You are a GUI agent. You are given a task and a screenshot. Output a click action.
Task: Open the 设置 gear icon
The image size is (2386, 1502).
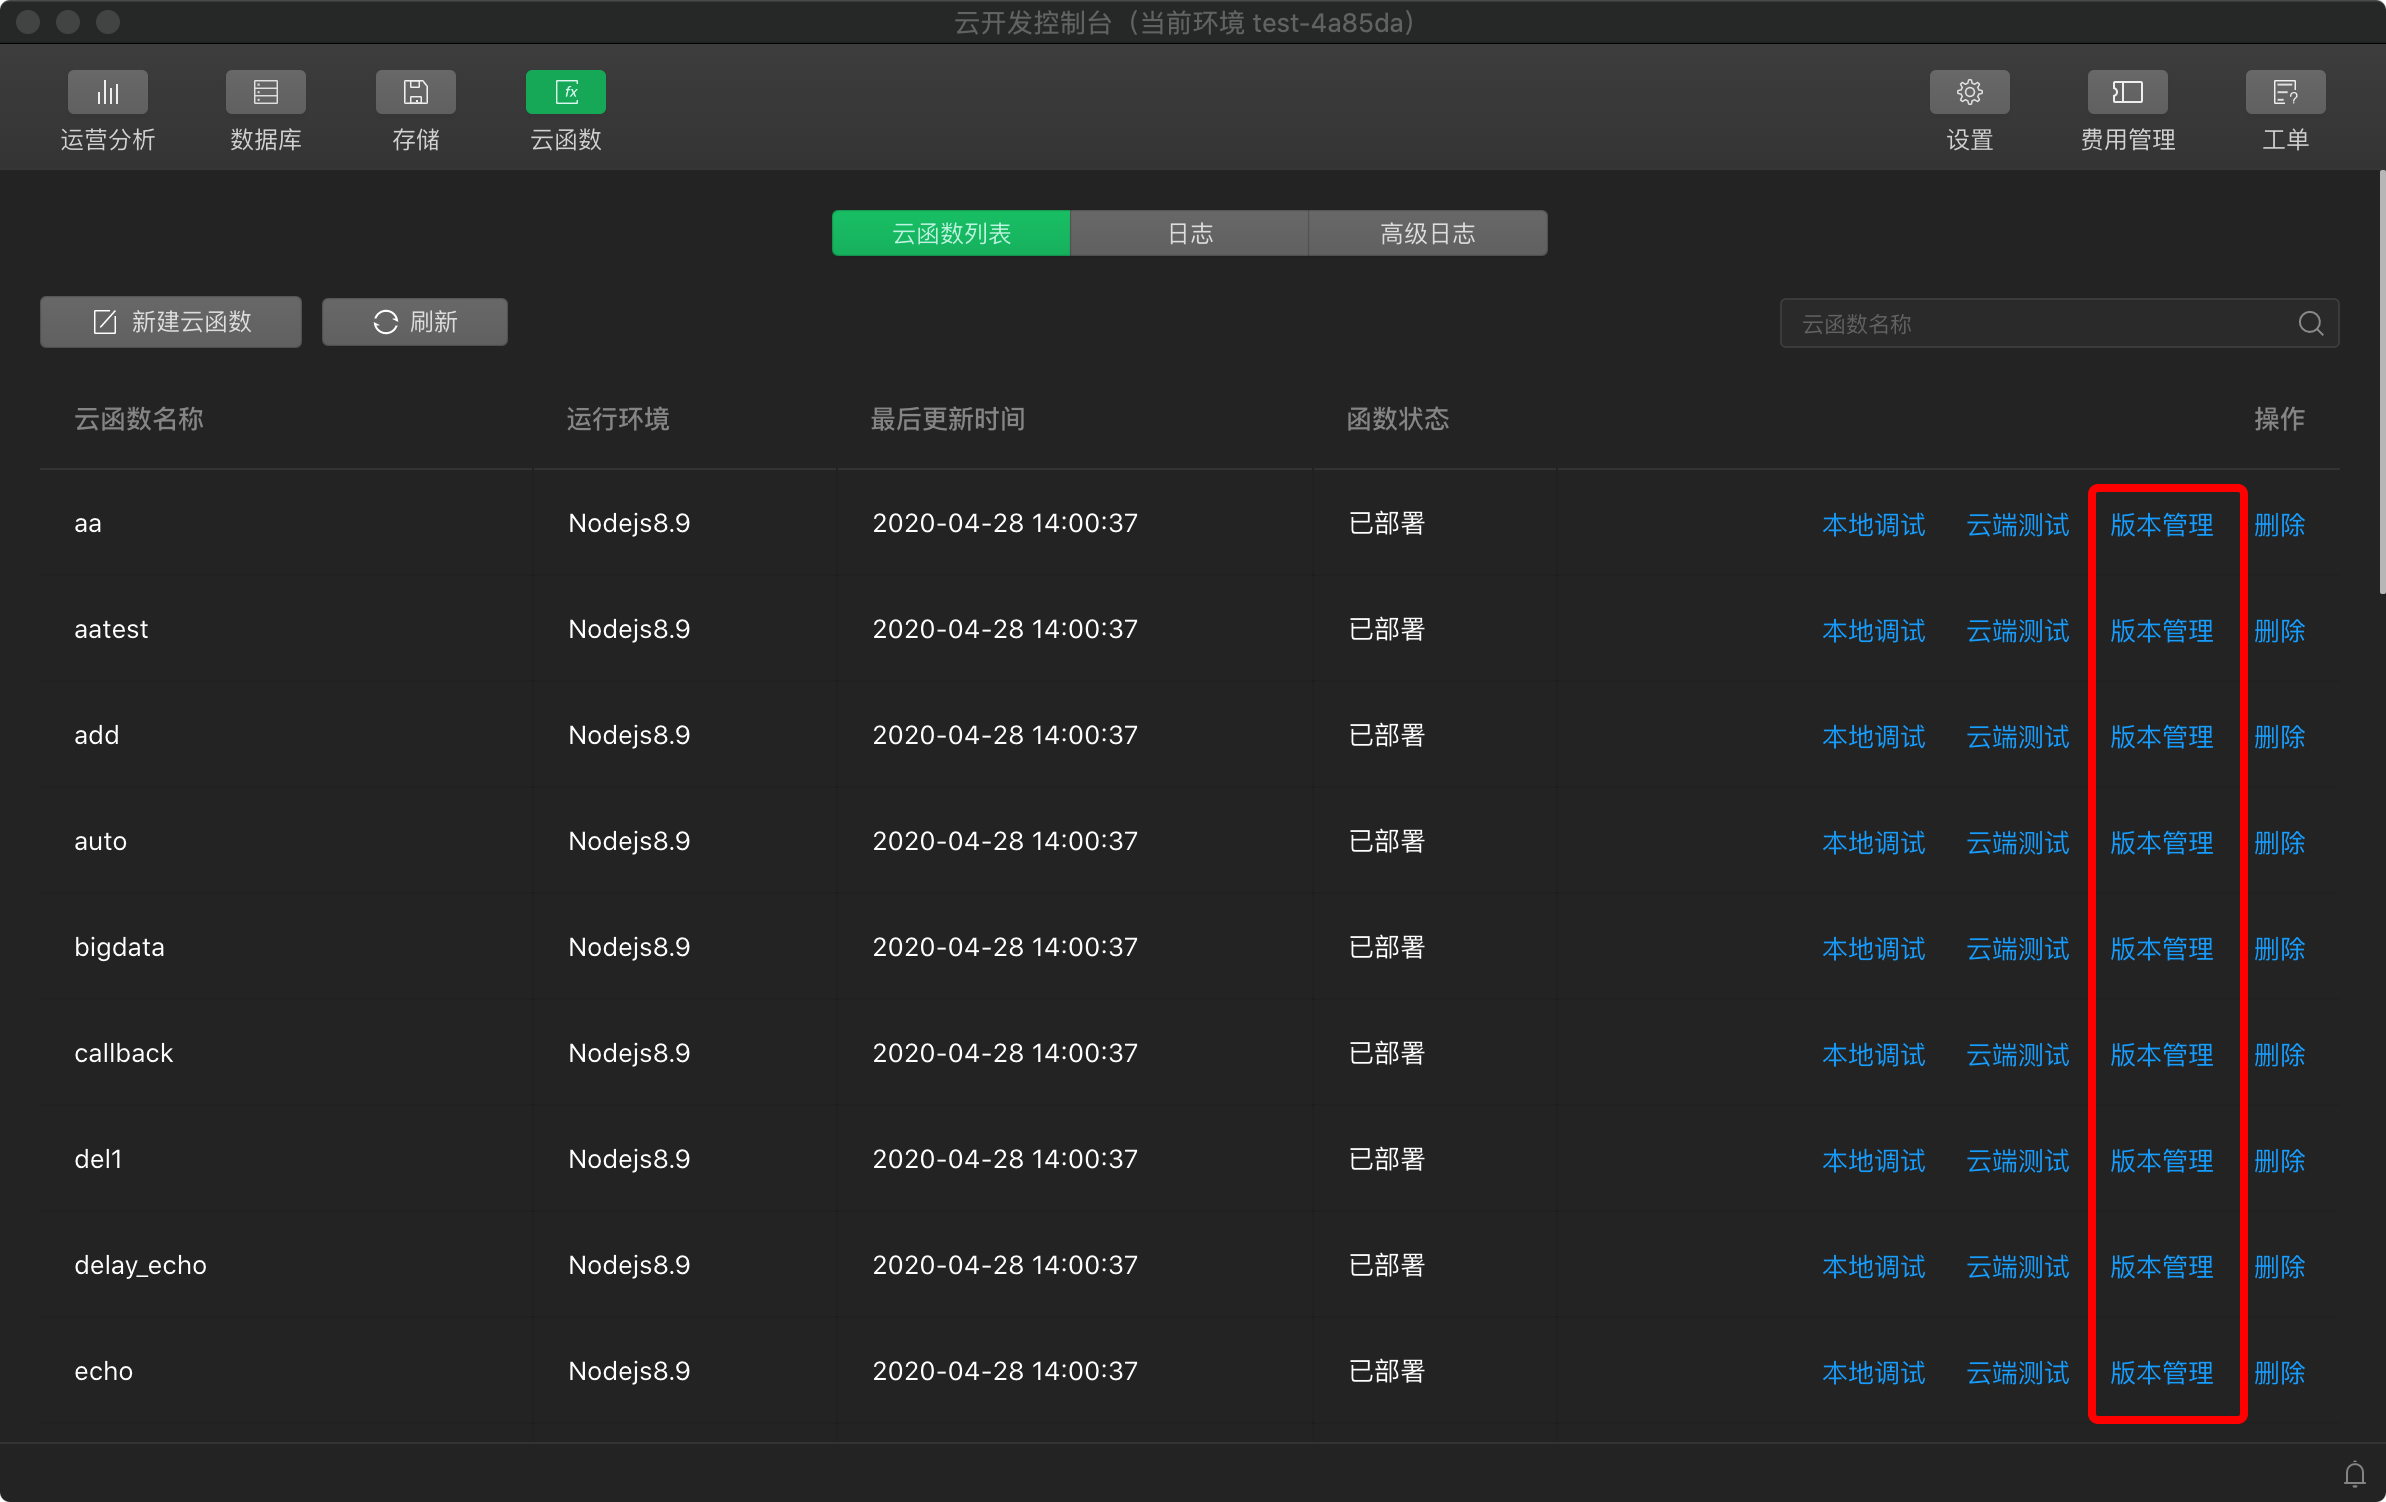1970,92
